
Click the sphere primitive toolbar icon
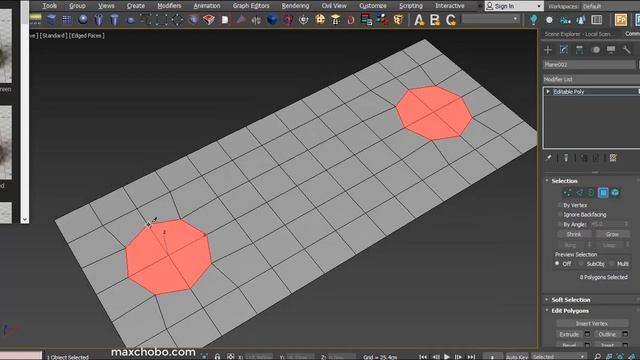pos(83,20)
